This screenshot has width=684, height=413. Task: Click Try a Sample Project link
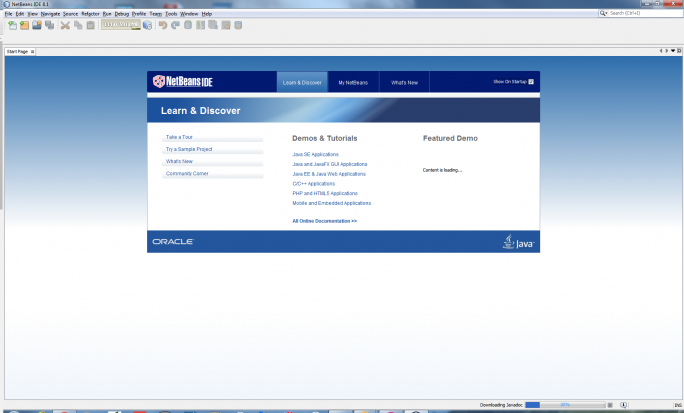pyautogui.click(x=189, y=149)
